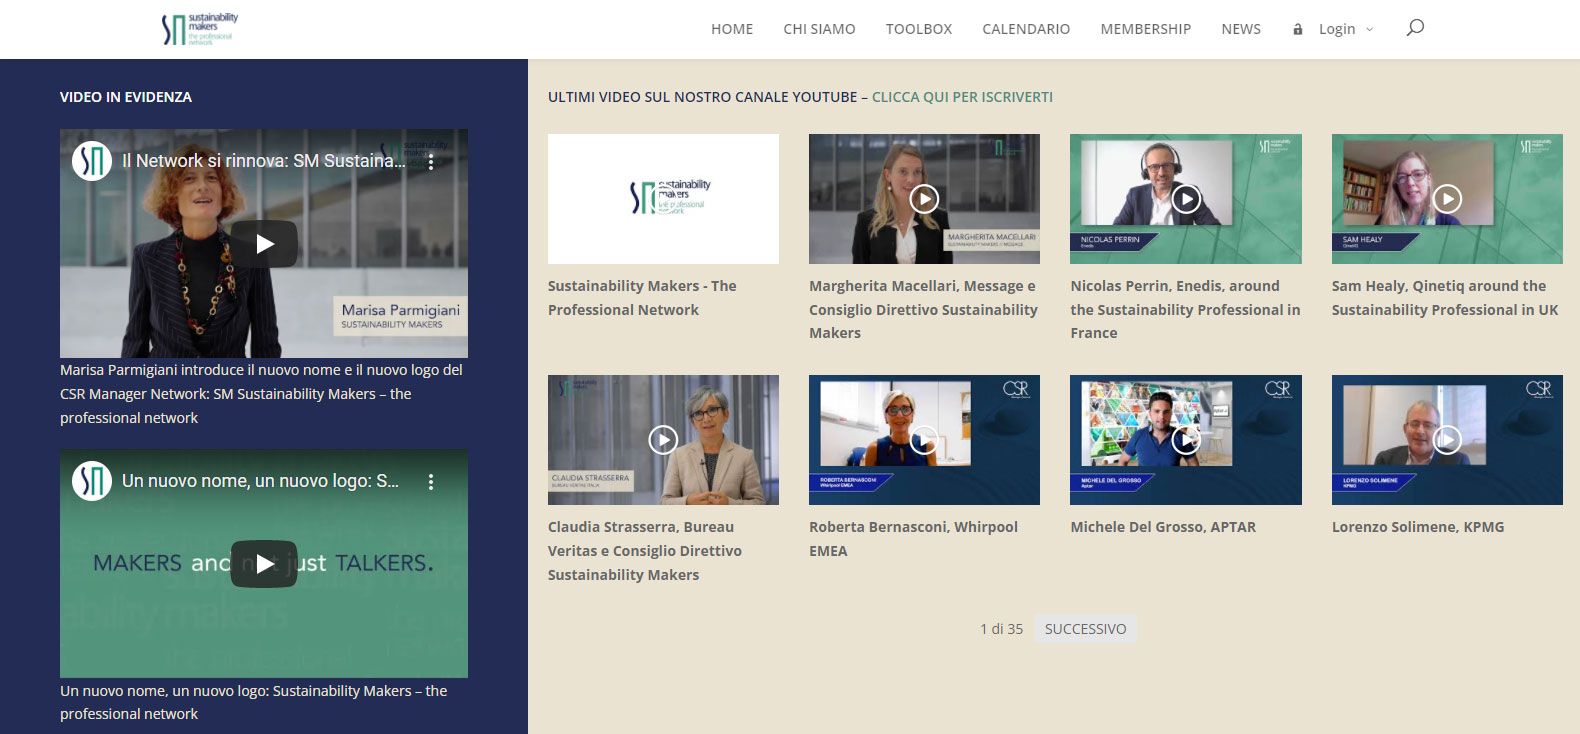Click caption 'Un nuovo nome, un nuovo logo: Sustainability Makers'
The height and width of the screenshot is (734, 1580).
coord(253,702)
